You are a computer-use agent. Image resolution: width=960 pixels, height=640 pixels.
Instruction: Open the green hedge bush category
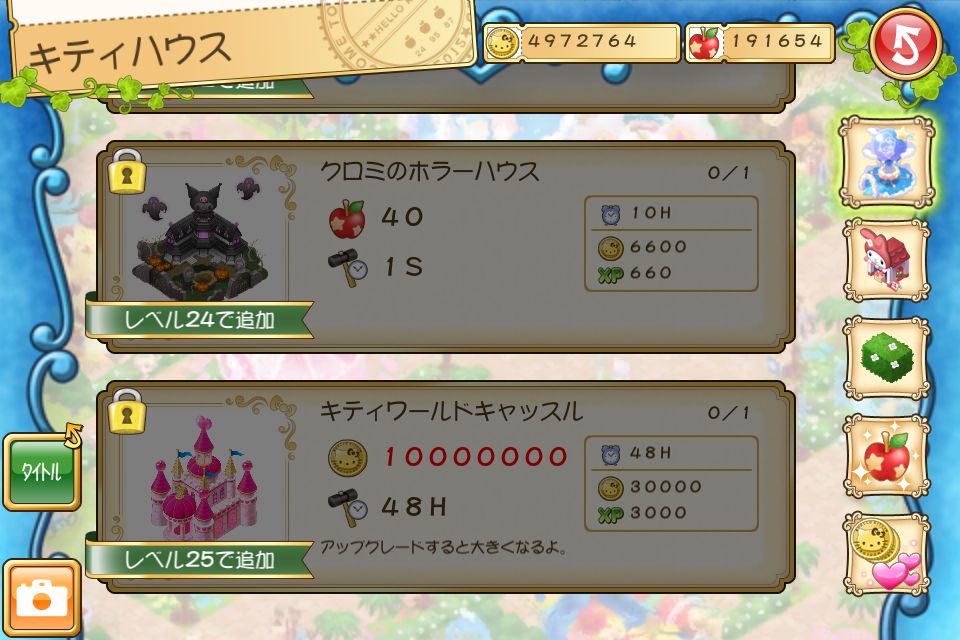click(887, 358)
